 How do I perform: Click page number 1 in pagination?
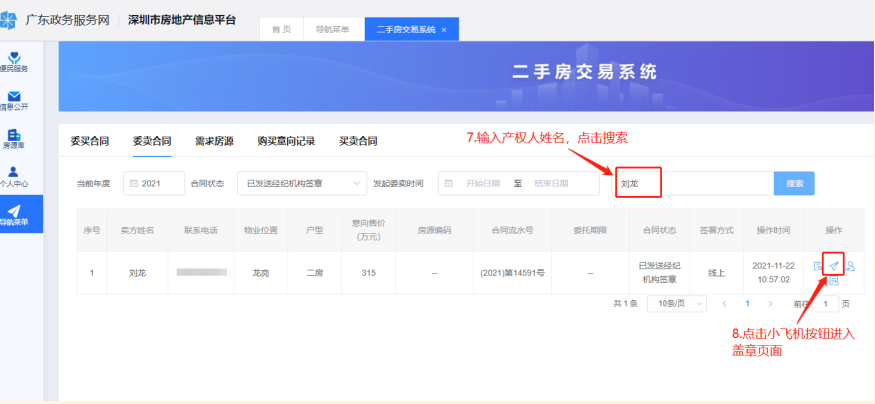(748, 304)
